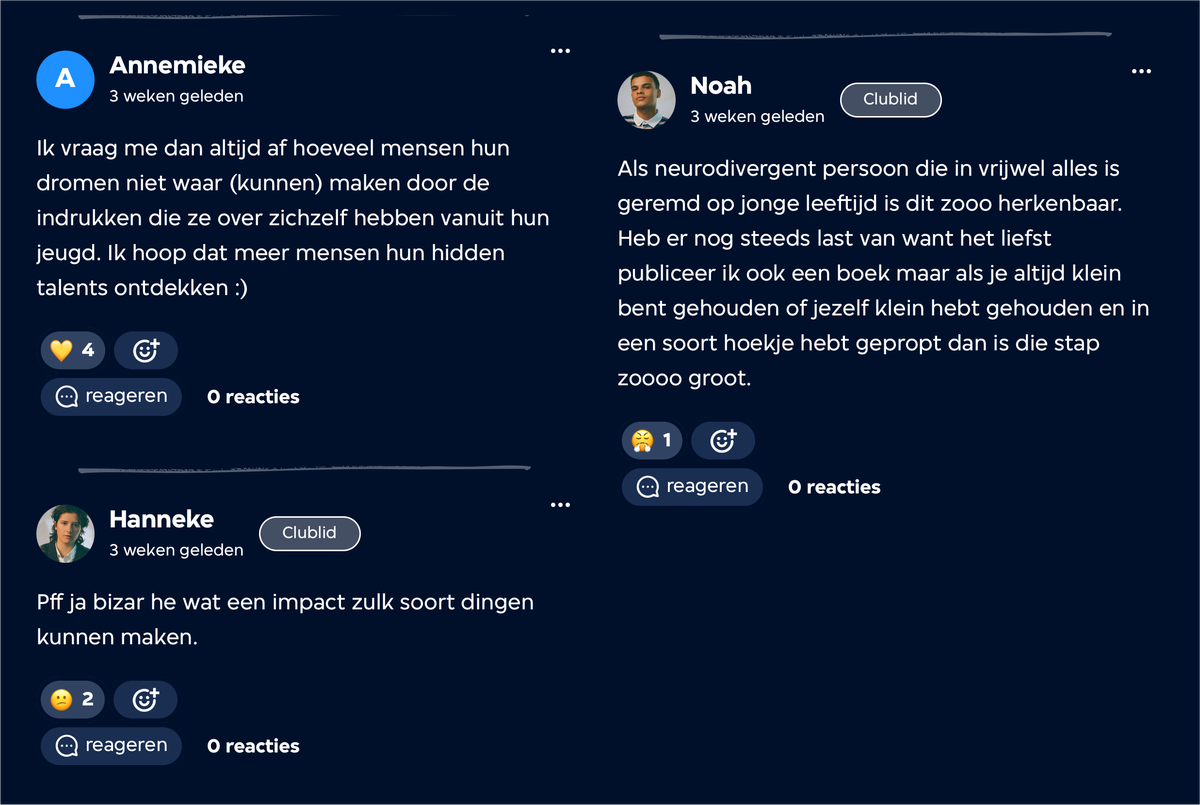Click the 'Clublid' badge next to Noah
1200x805 pixels.
pyautogui.click(x=890, y=100)
